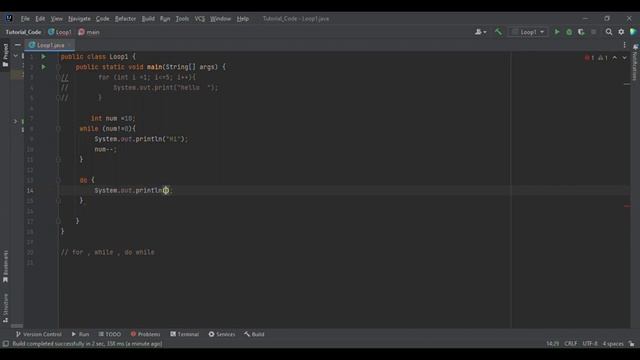This screenshot has width=640, height=360.
Task: Open Search Everywhere magnifier icon
Action: 609,32
